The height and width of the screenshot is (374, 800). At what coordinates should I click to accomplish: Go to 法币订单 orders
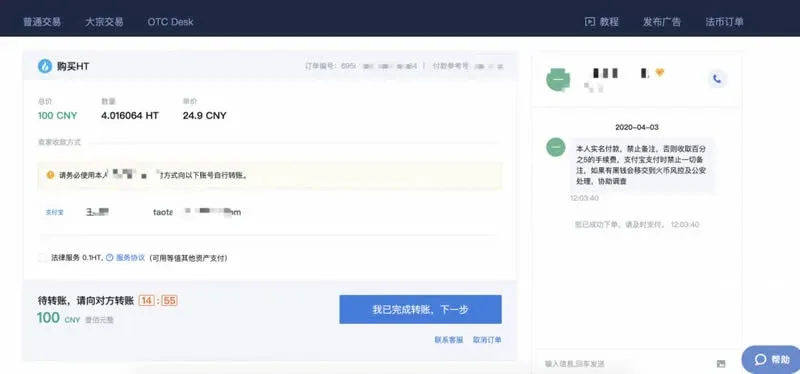724,22
